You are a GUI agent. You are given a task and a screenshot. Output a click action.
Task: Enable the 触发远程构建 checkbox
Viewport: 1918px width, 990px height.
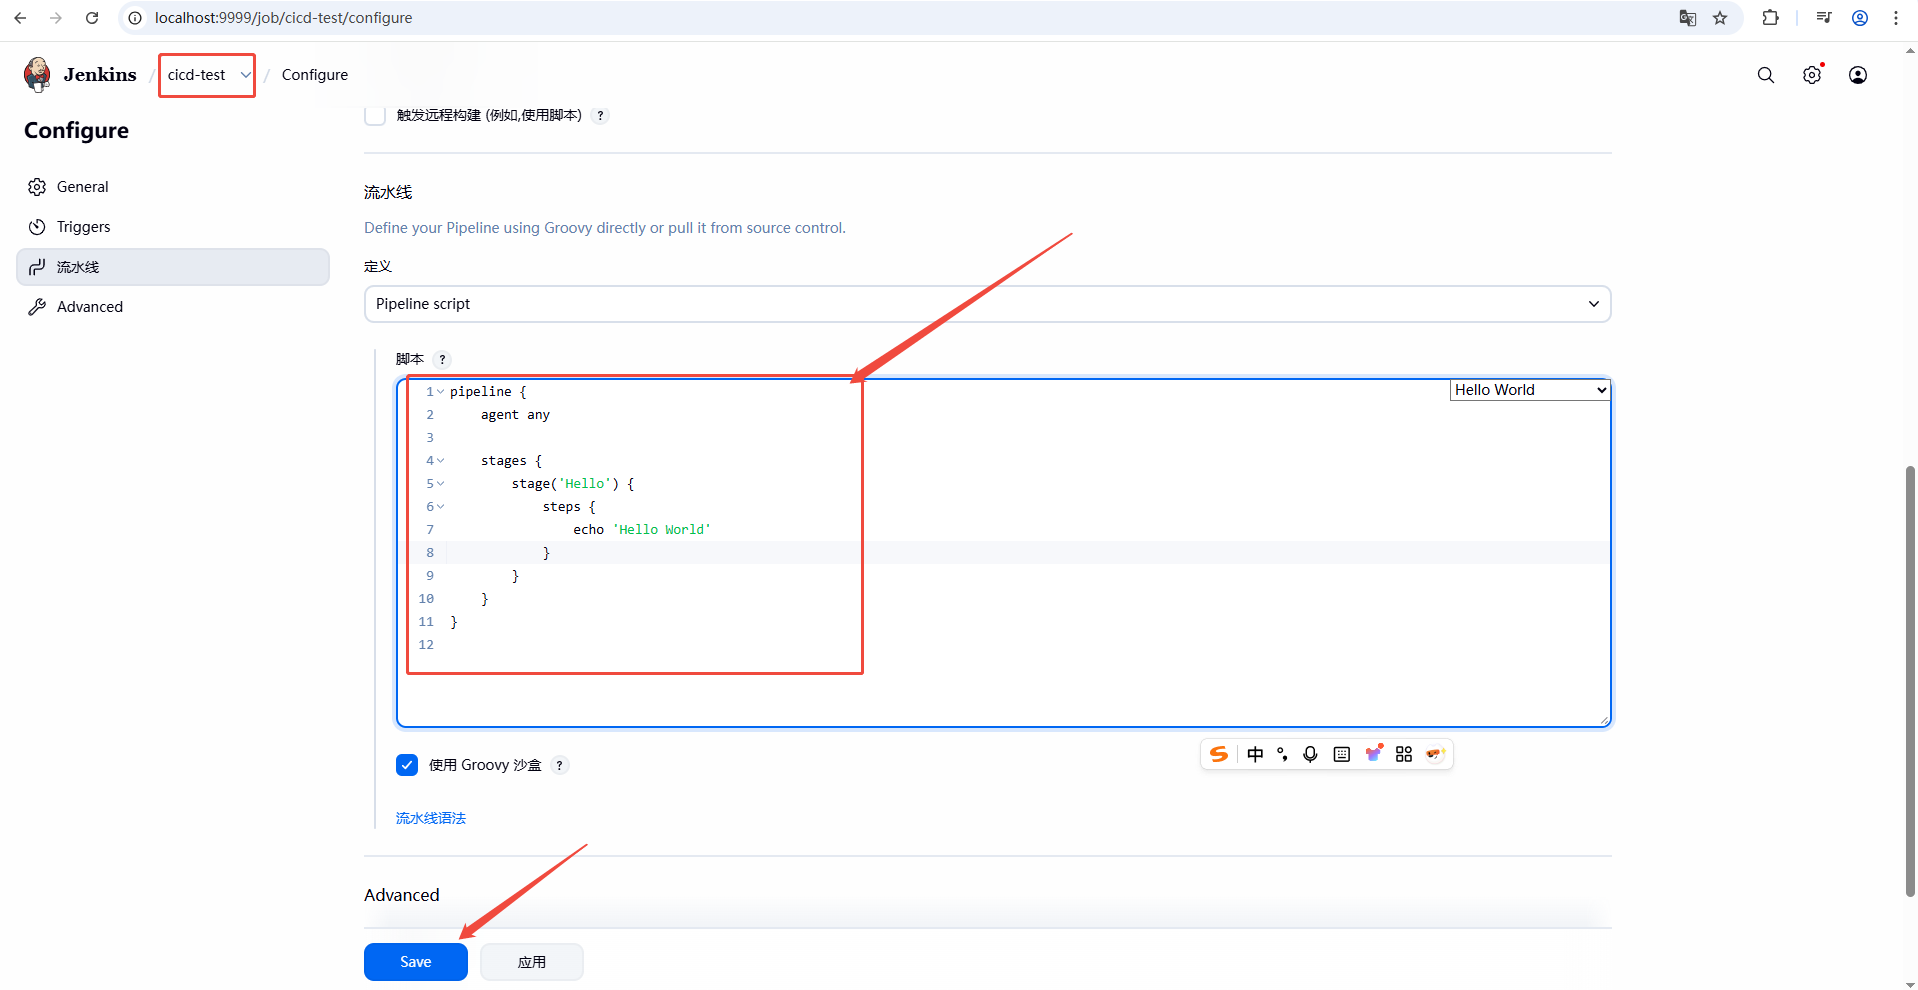coord(375,116)
